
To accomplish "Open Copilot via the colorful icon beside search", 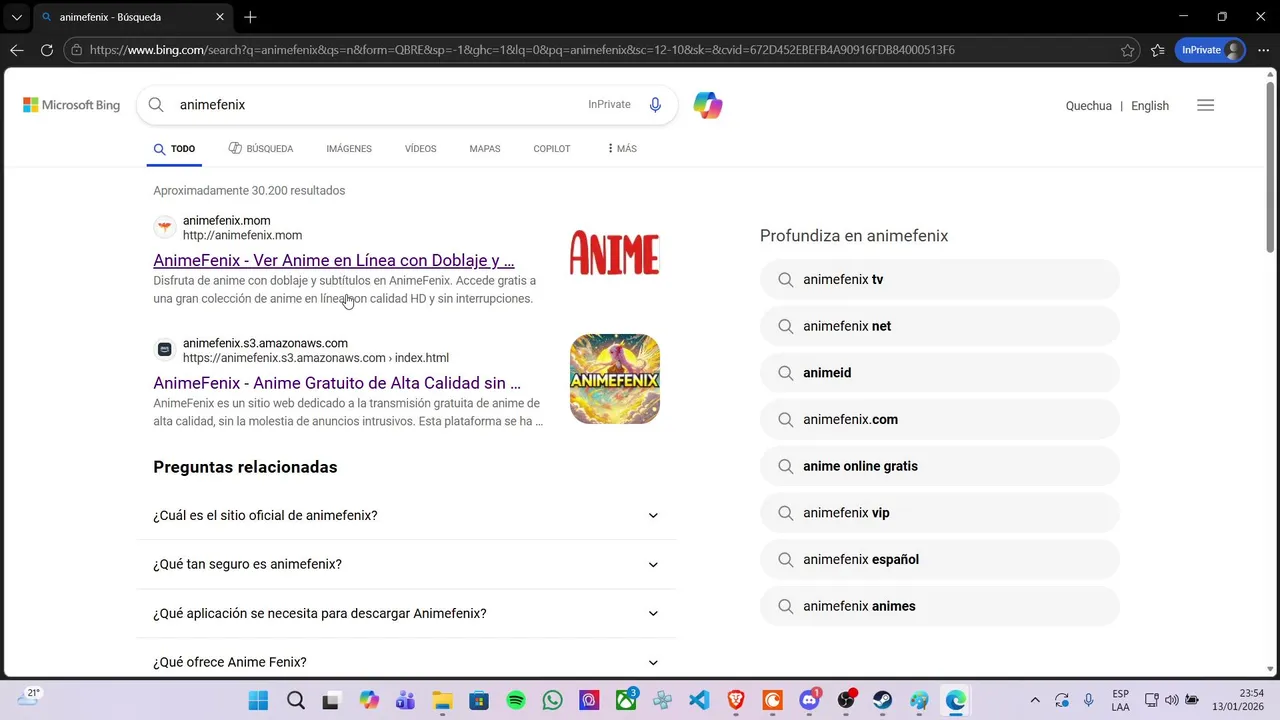I will pos(708,105).
